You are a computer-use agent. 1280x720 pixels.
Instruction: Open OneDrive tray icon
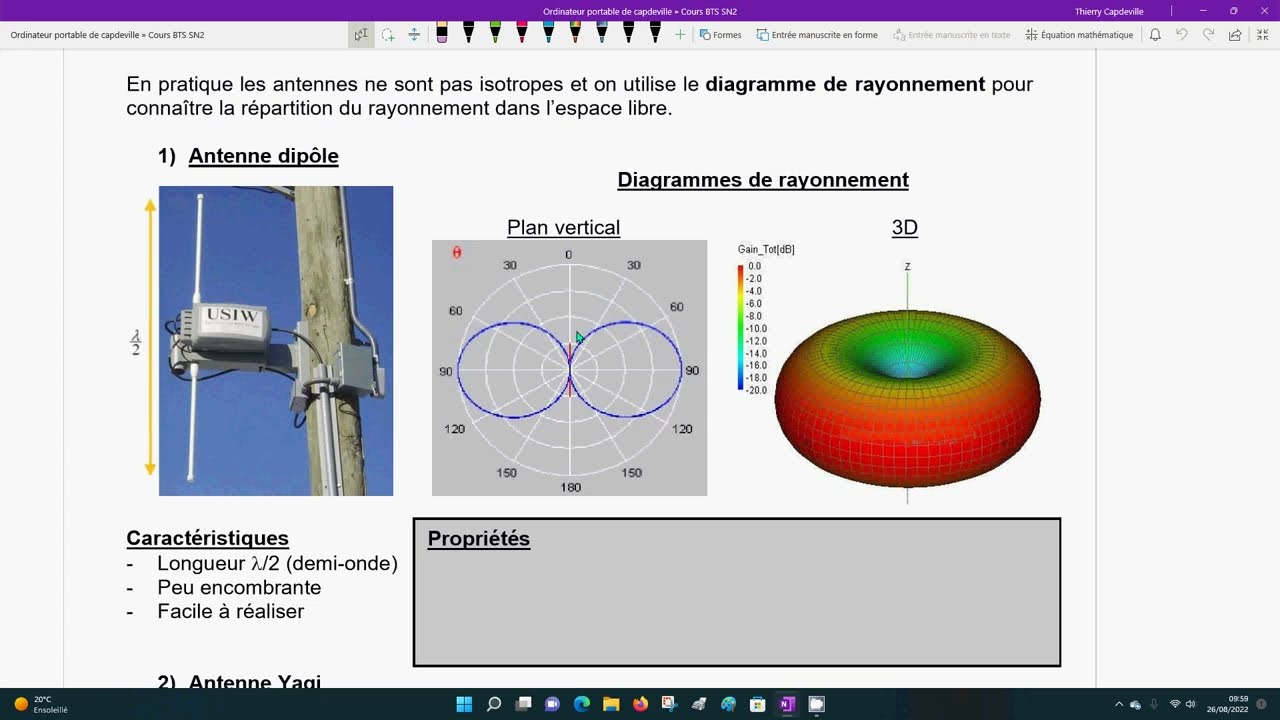pyautogui.click(x=1136, y=704)
